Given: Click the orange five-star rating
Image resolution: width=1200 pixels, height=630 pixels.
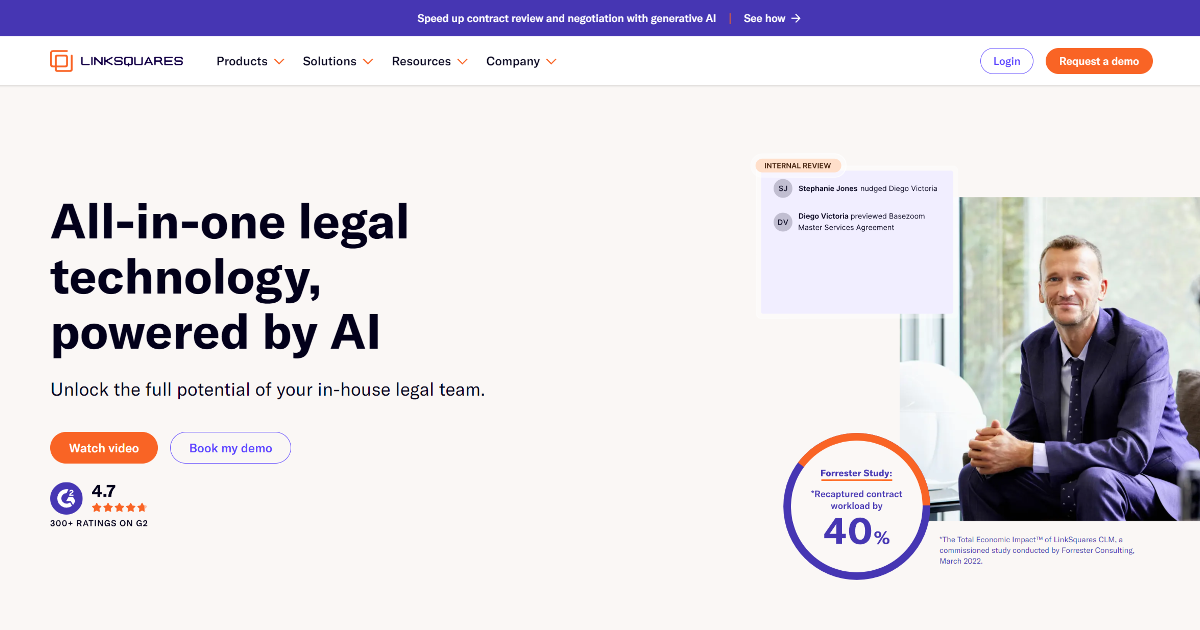Looking at the screenshot, I should 119,508.
